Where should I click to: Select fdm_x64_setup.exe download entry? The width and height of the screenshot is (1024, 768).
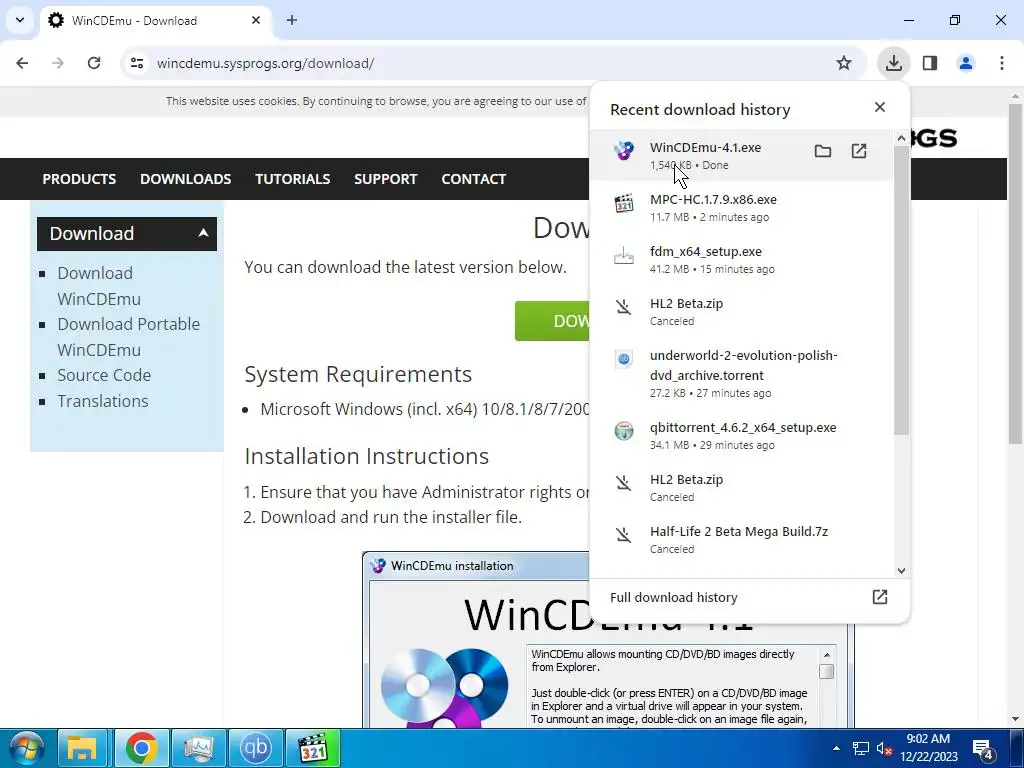pyautogui.click(x=742, y=260)
